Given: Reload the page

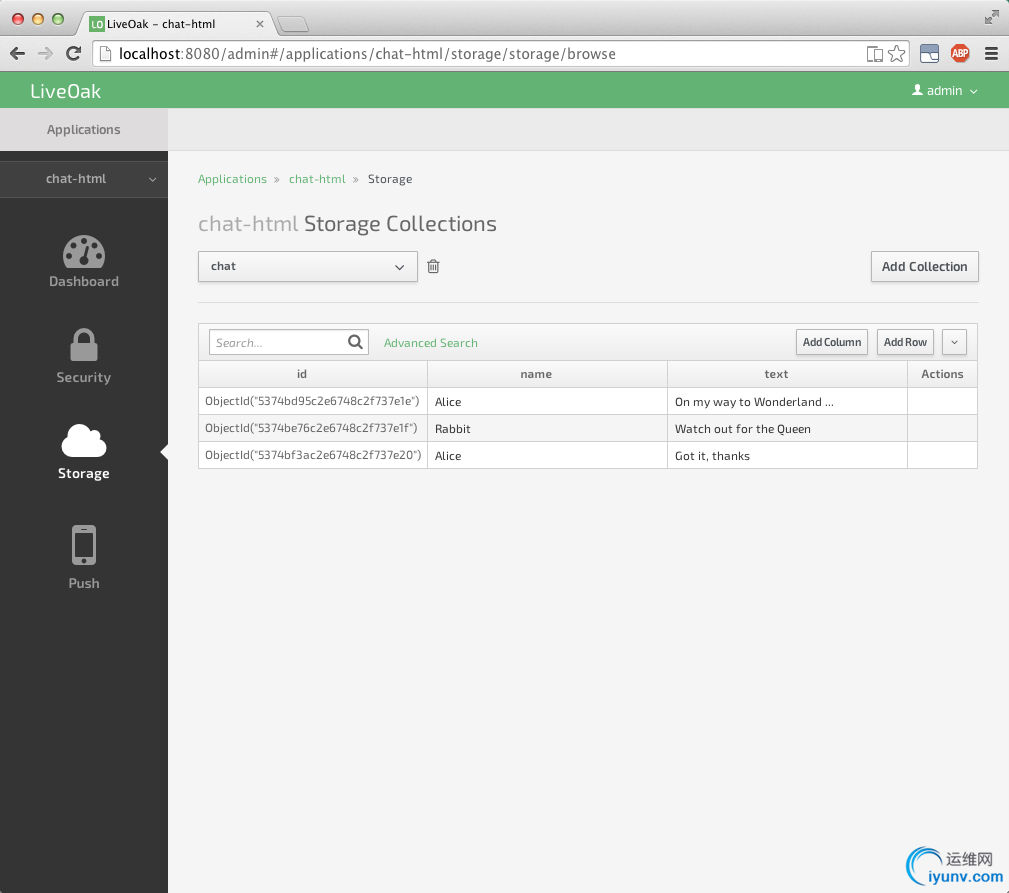Looking at the screenshot, I should 73,53.
